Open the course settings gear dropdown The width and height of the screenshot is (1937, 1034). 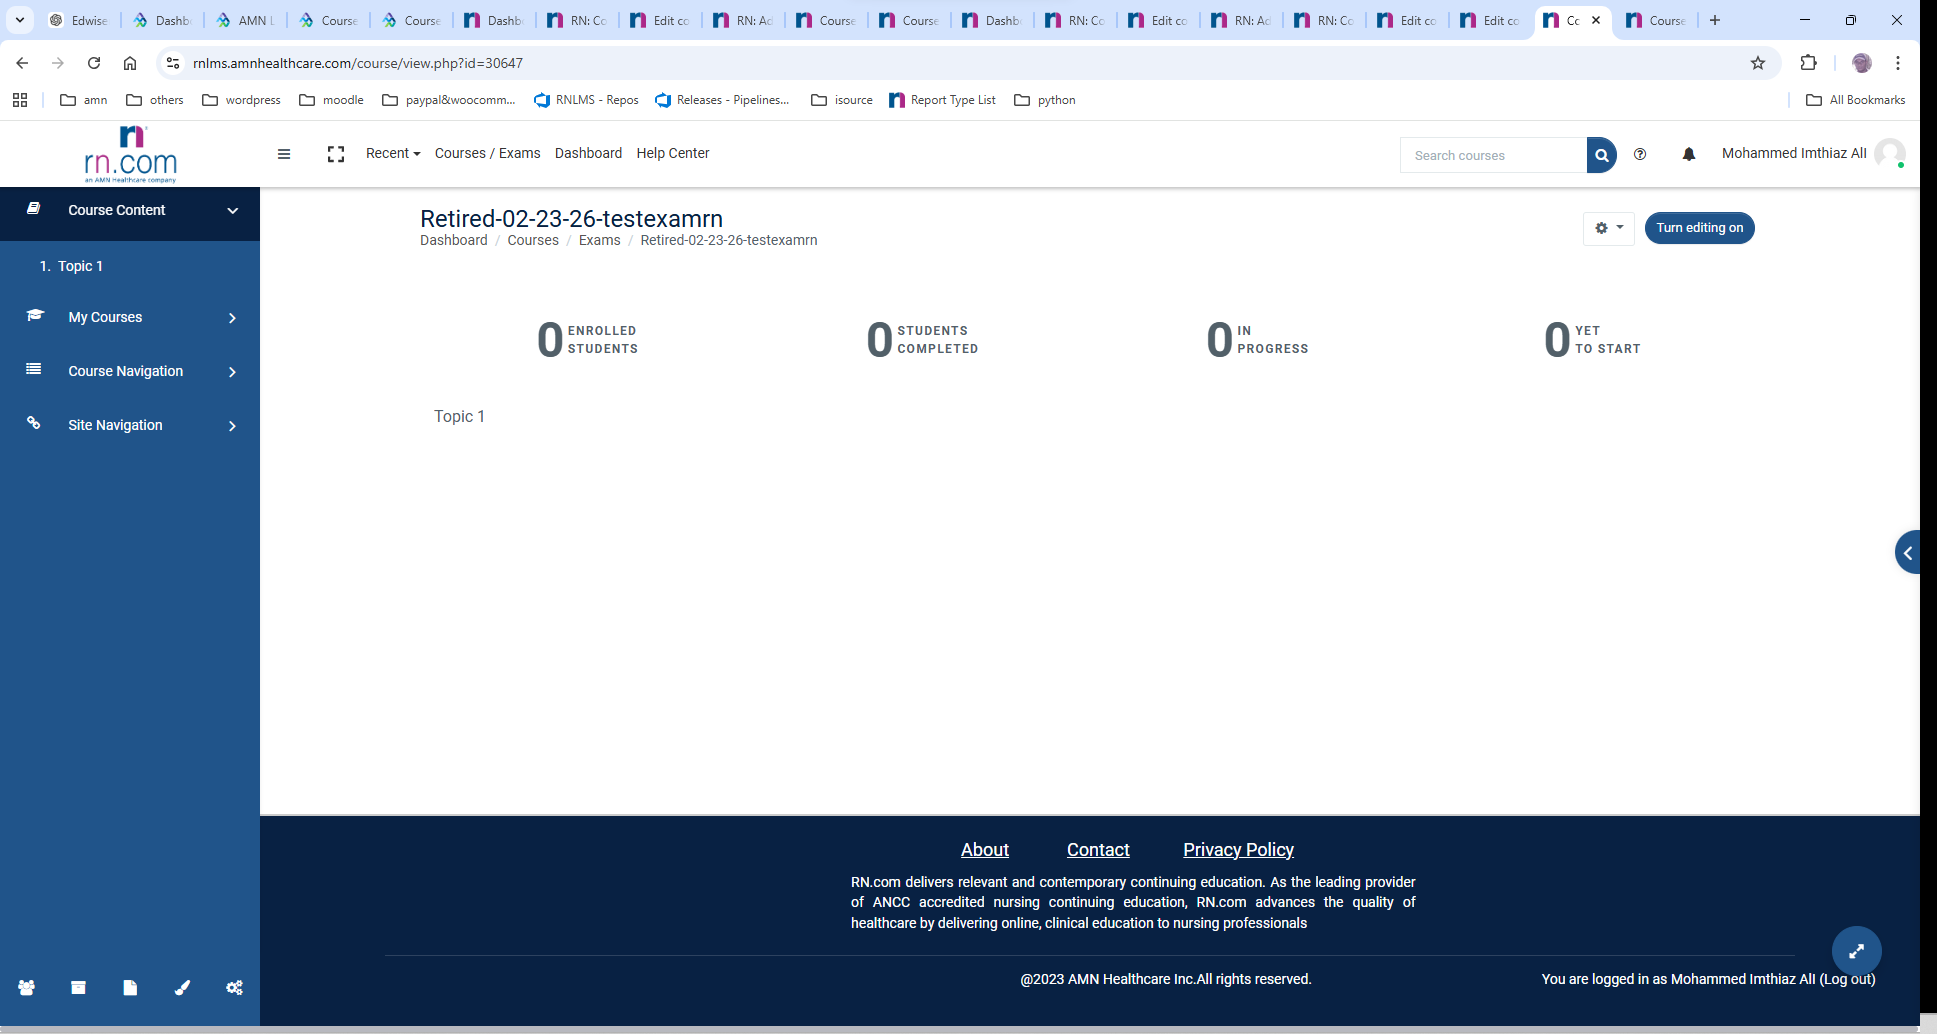point(1608,228)
